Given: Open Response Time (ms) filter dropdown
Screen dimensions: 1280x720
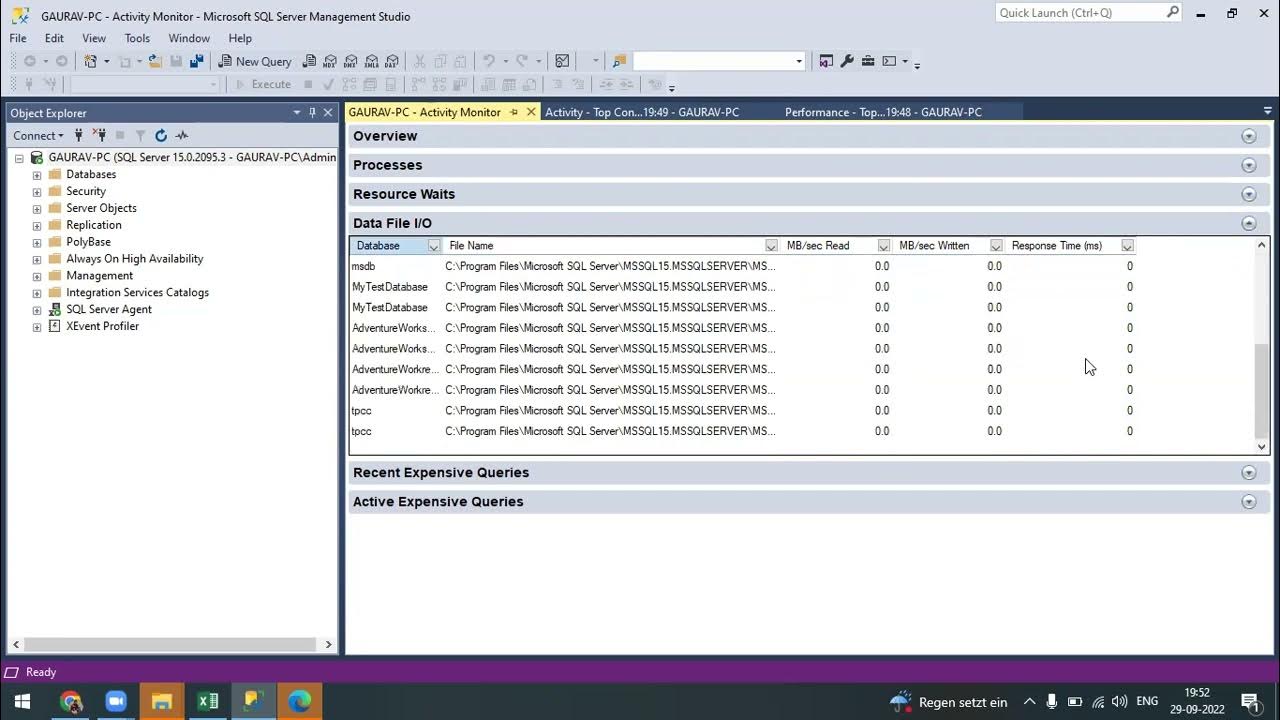Looking at the screenshot, I should coord(1127,246).
